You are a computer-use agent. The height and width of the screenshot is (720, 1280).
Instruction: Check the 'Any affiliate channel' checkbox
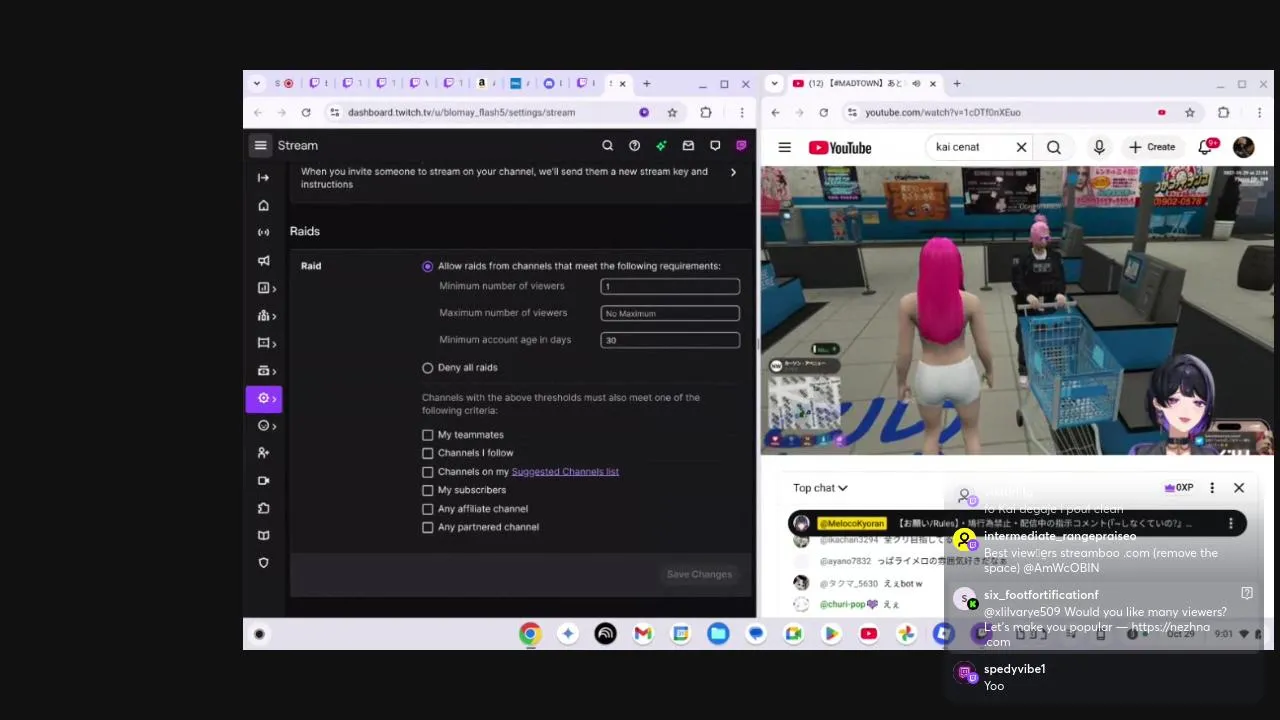point(428,509)
